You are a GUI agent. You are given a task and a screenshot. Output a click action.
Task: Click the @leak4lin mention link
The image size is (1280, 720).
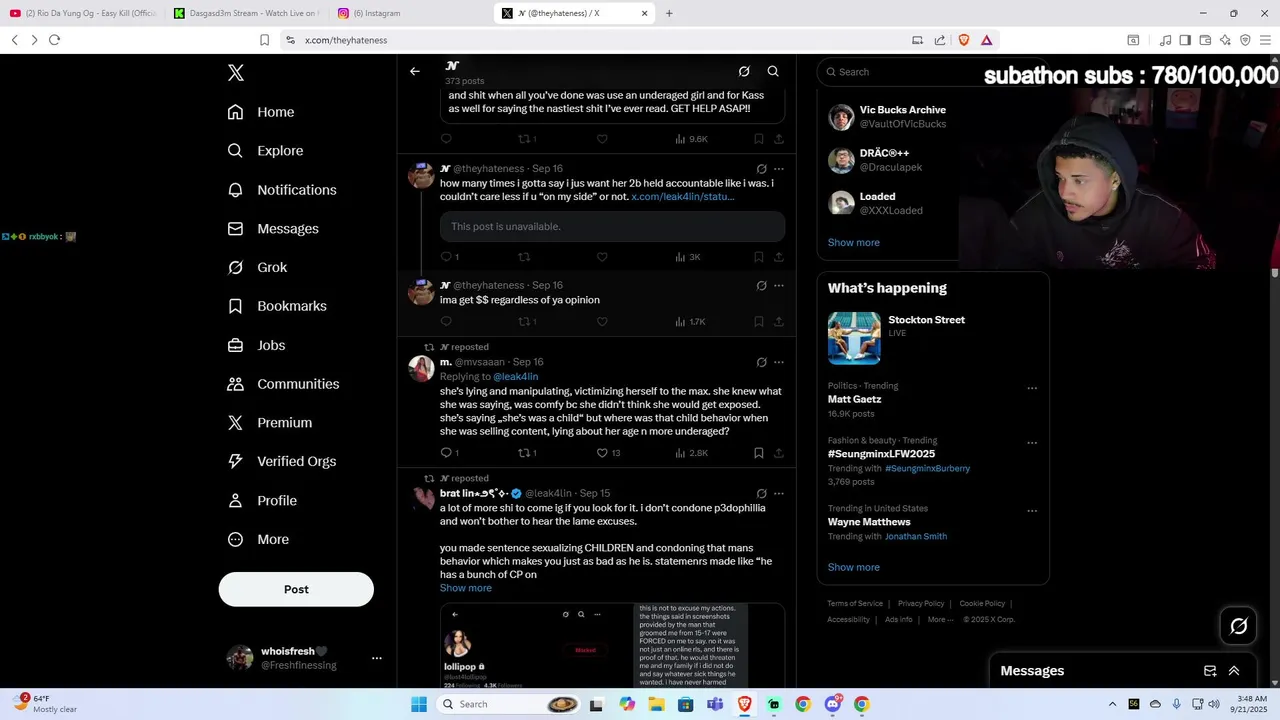[515, 377]
